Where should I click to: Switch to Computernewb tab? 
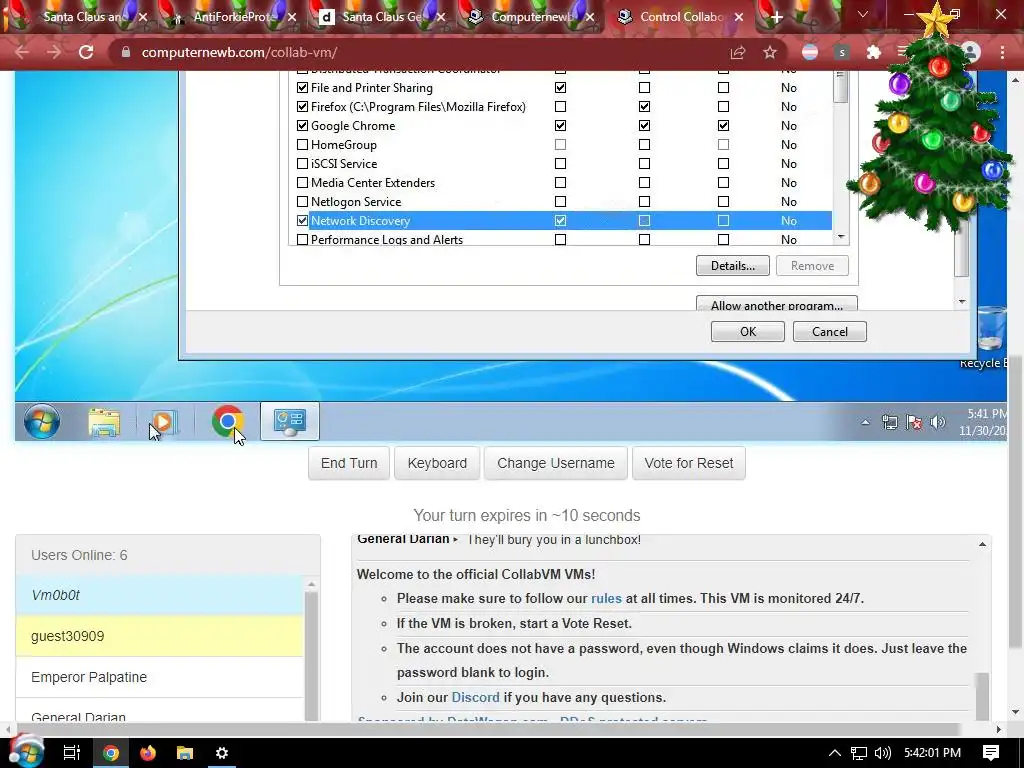click(531, 17)
